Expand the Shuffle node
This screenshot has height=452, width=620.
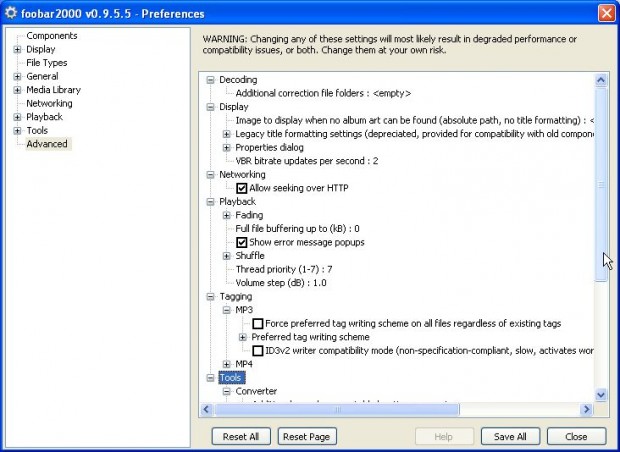pos(227,256)
